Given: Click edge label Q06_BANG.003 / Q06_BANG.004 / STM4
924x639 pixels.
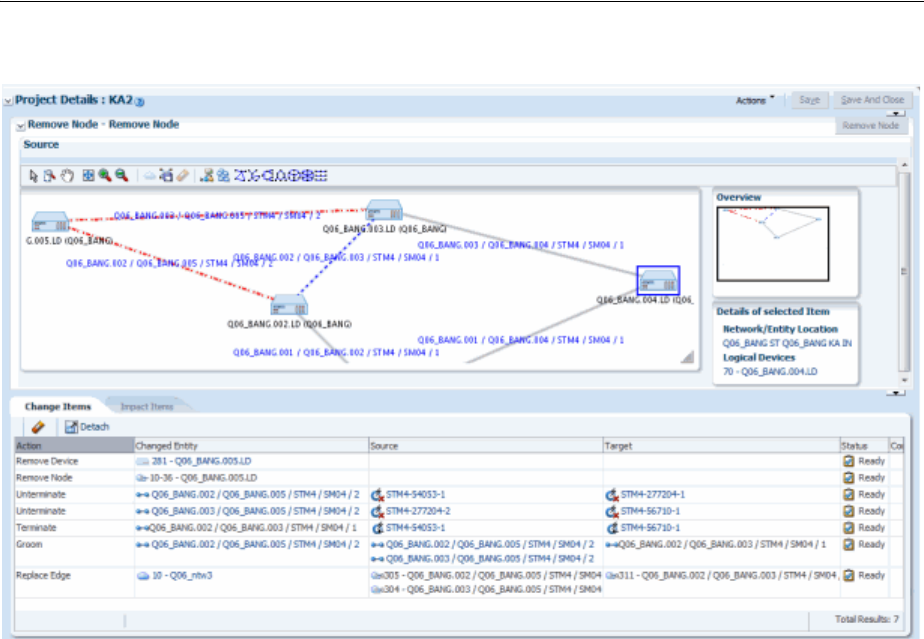Looking at the screenshot, I should click(x=520, y=245).
